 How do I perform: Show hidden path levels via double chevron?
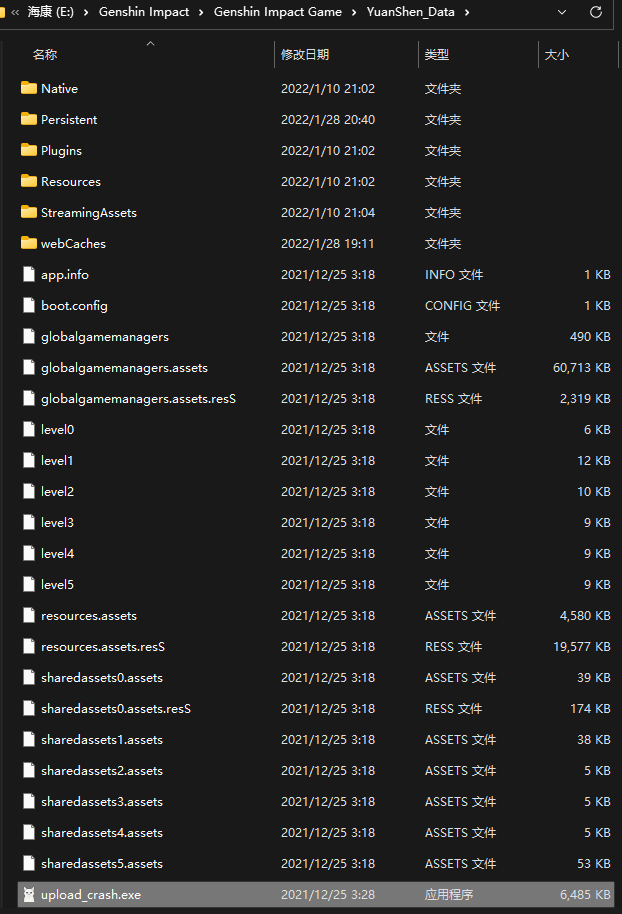click(15, 12)
